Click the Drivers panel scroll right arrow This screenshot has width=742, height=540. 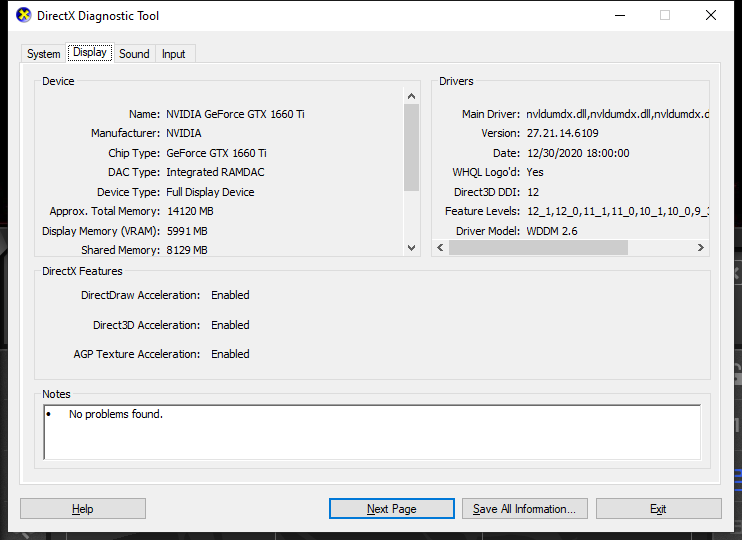[700, 248]
